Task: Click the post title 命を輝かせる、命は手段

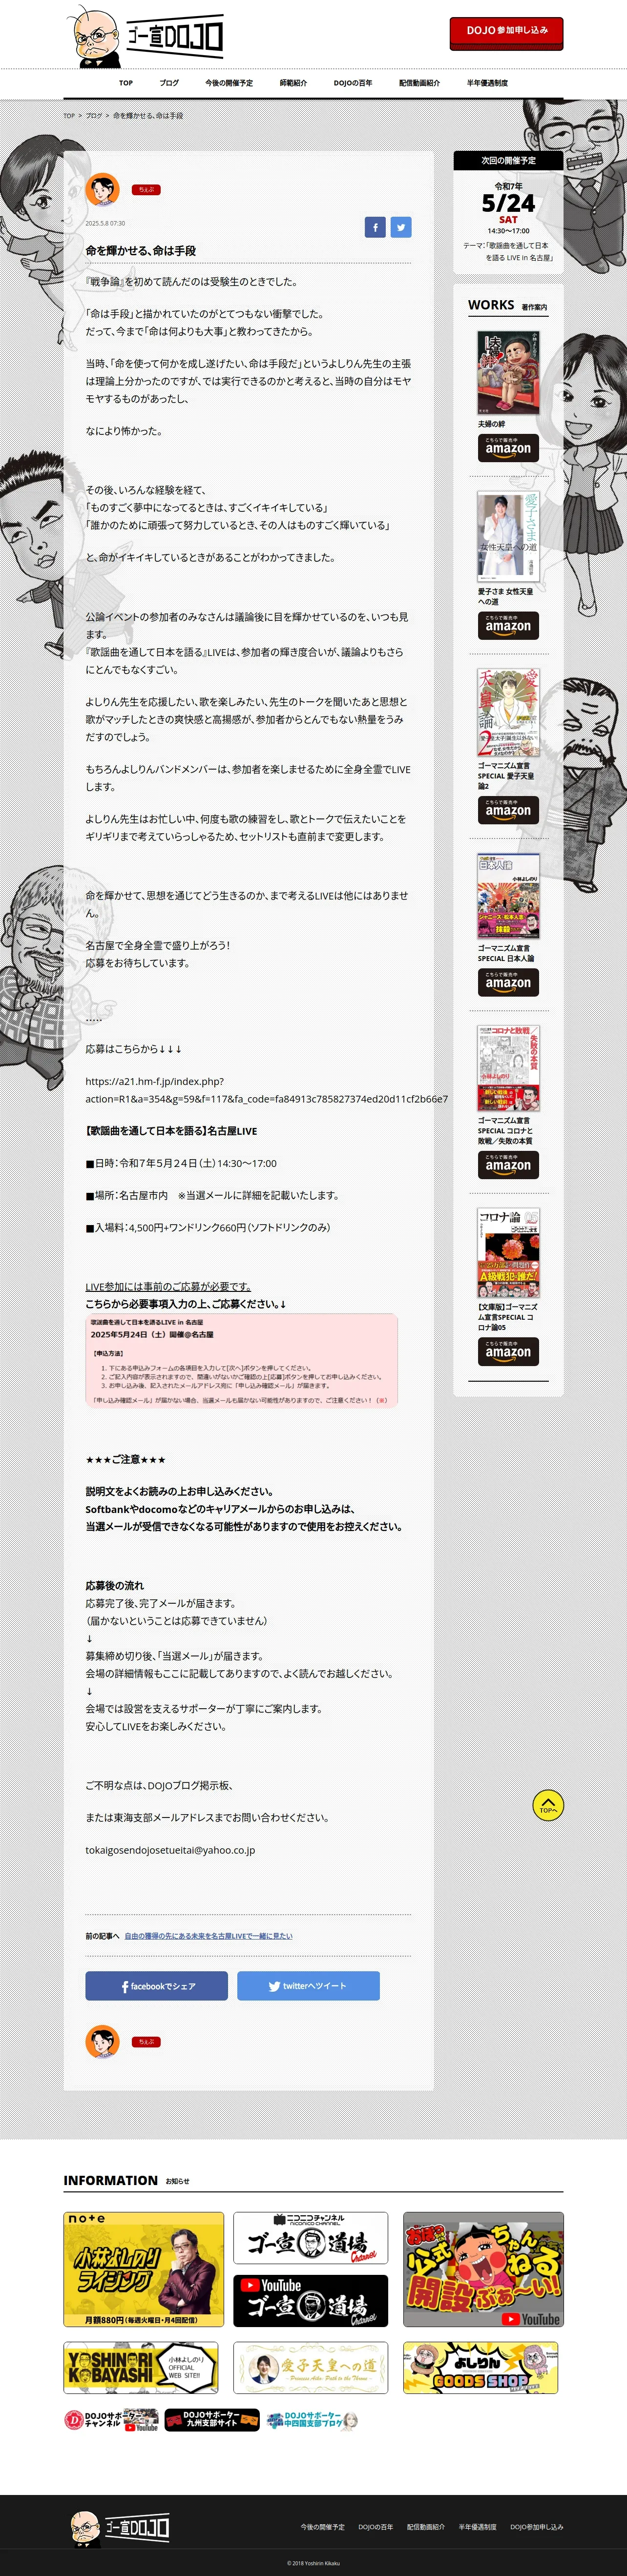Action: tap(141, 251)
